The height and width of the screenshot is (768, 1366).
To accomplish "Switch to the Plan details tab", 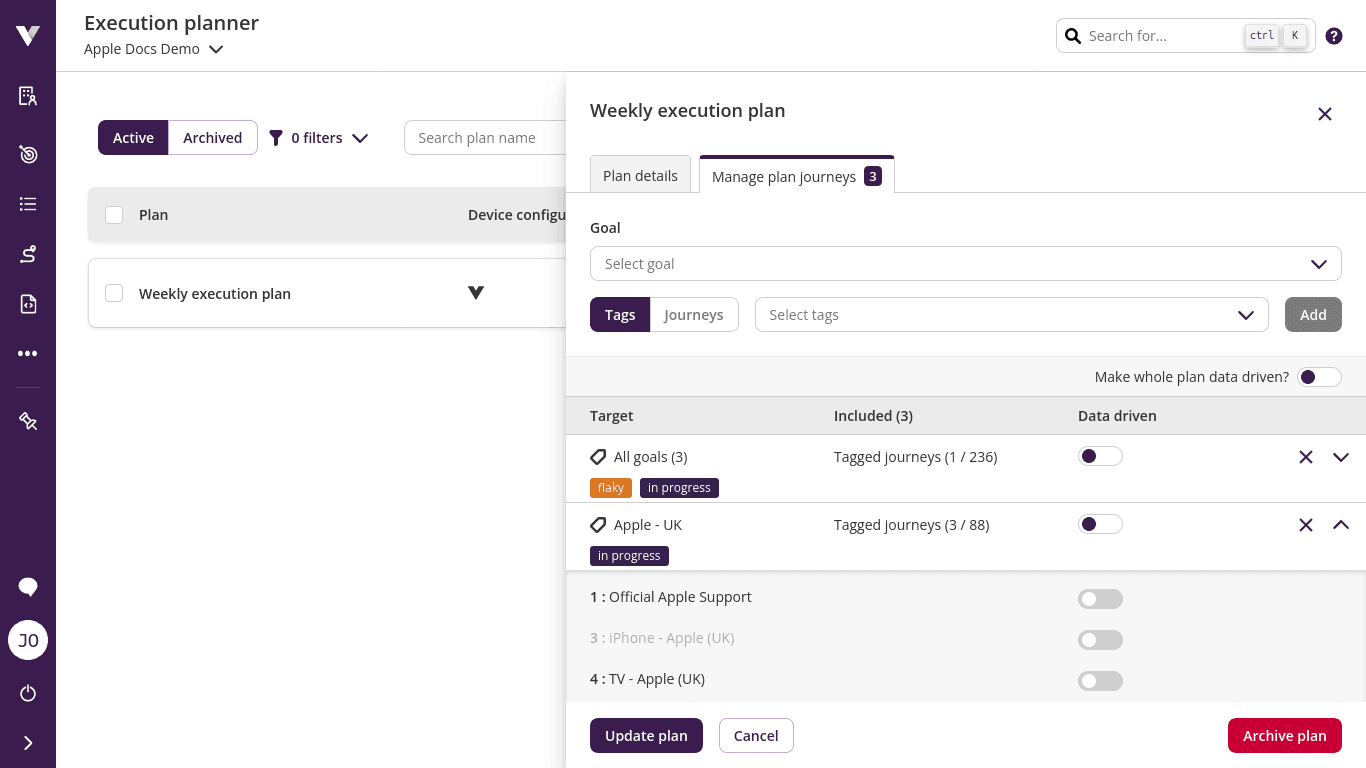I will coord(640,175).
